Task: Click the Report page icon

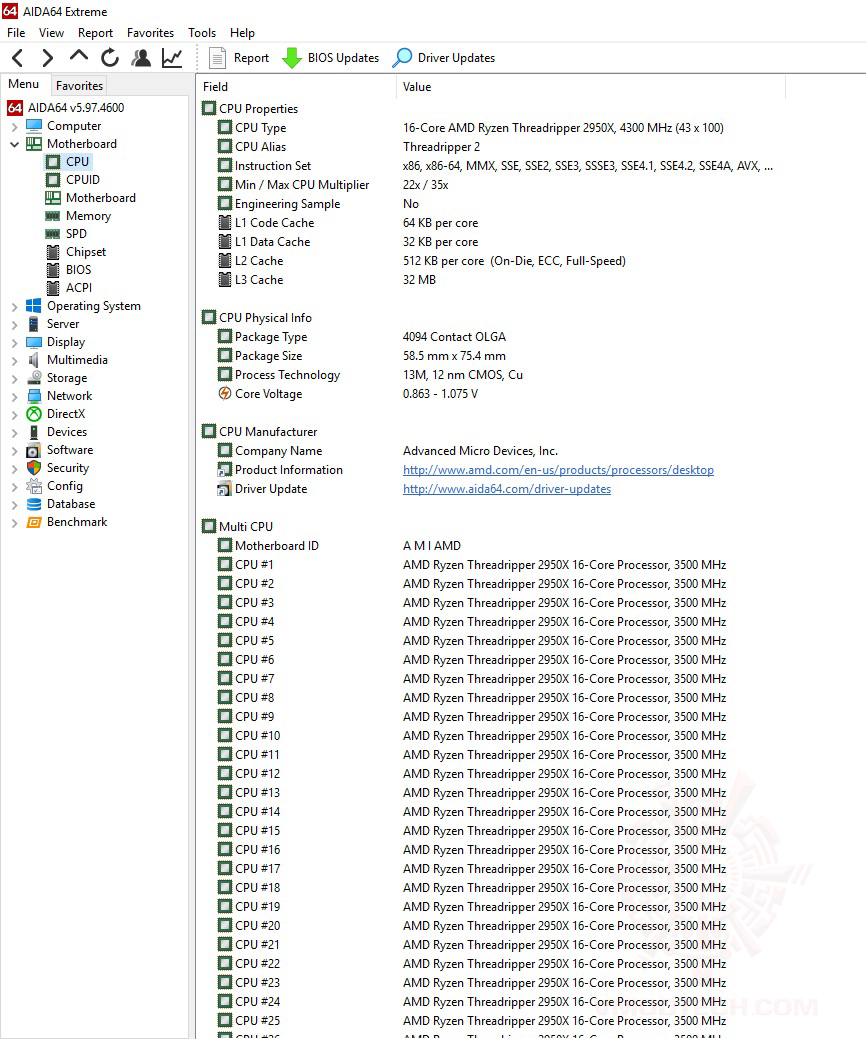Action: pyautogui.click(x=217, y=58)
